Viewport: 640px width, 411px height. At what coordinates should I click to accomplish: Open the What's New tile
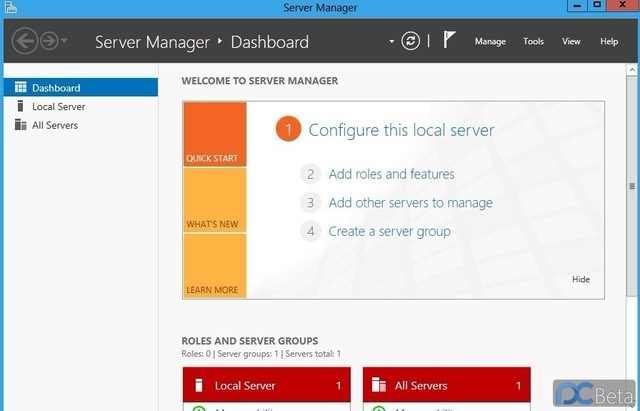pos(215,200)
